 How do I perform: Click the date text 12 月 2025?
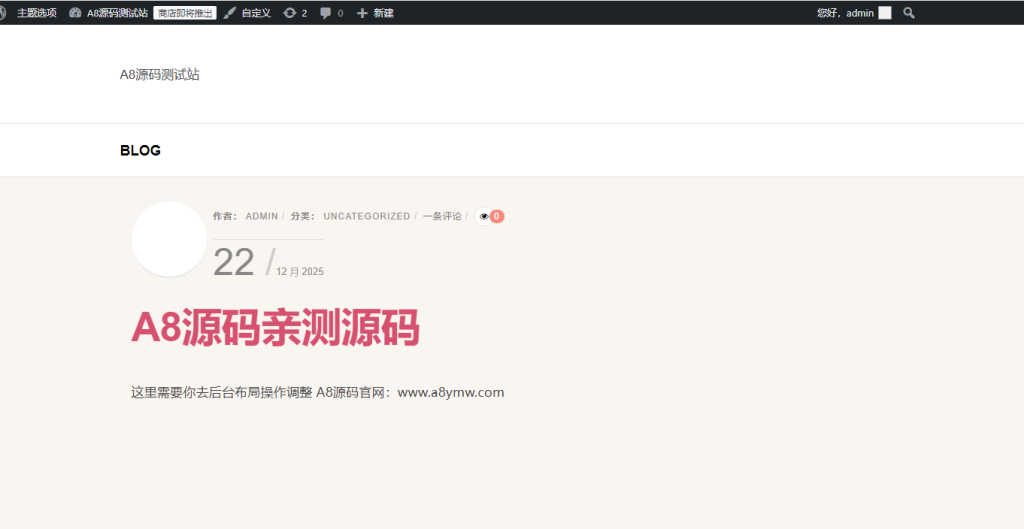pyautogui.click(x=300, y=272)
